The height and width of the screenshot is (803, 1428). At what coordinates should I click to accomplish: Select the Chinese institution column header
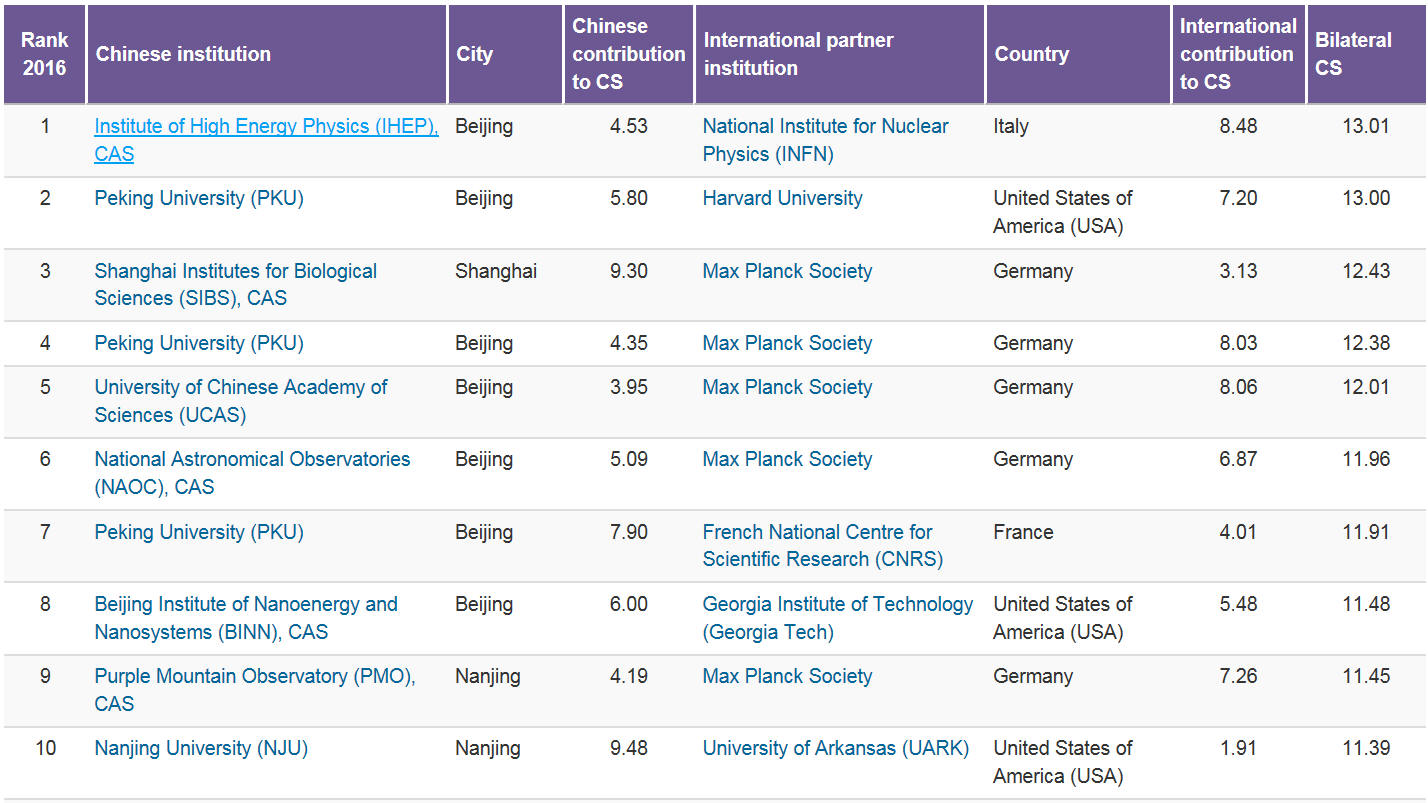183,54
